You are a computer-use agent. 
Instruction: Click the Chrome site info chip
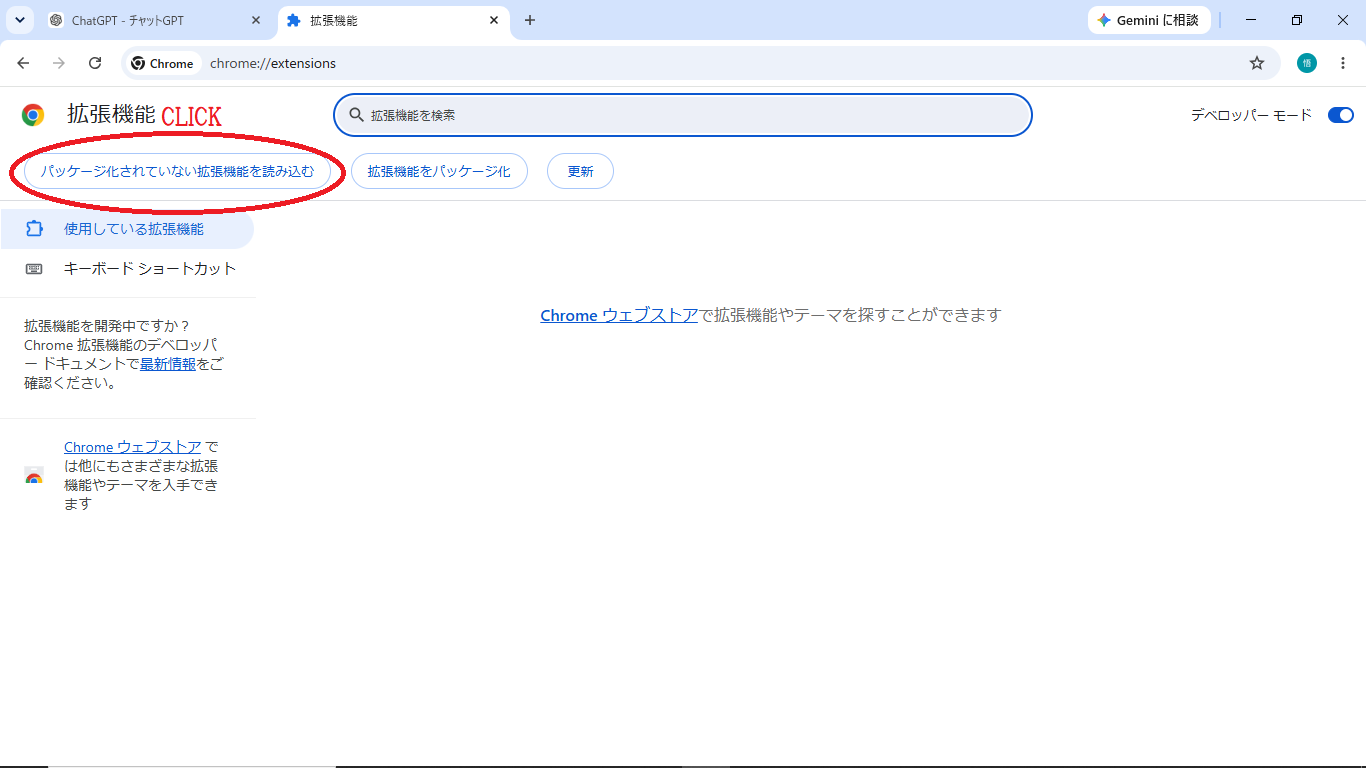[x=164, y=63]
